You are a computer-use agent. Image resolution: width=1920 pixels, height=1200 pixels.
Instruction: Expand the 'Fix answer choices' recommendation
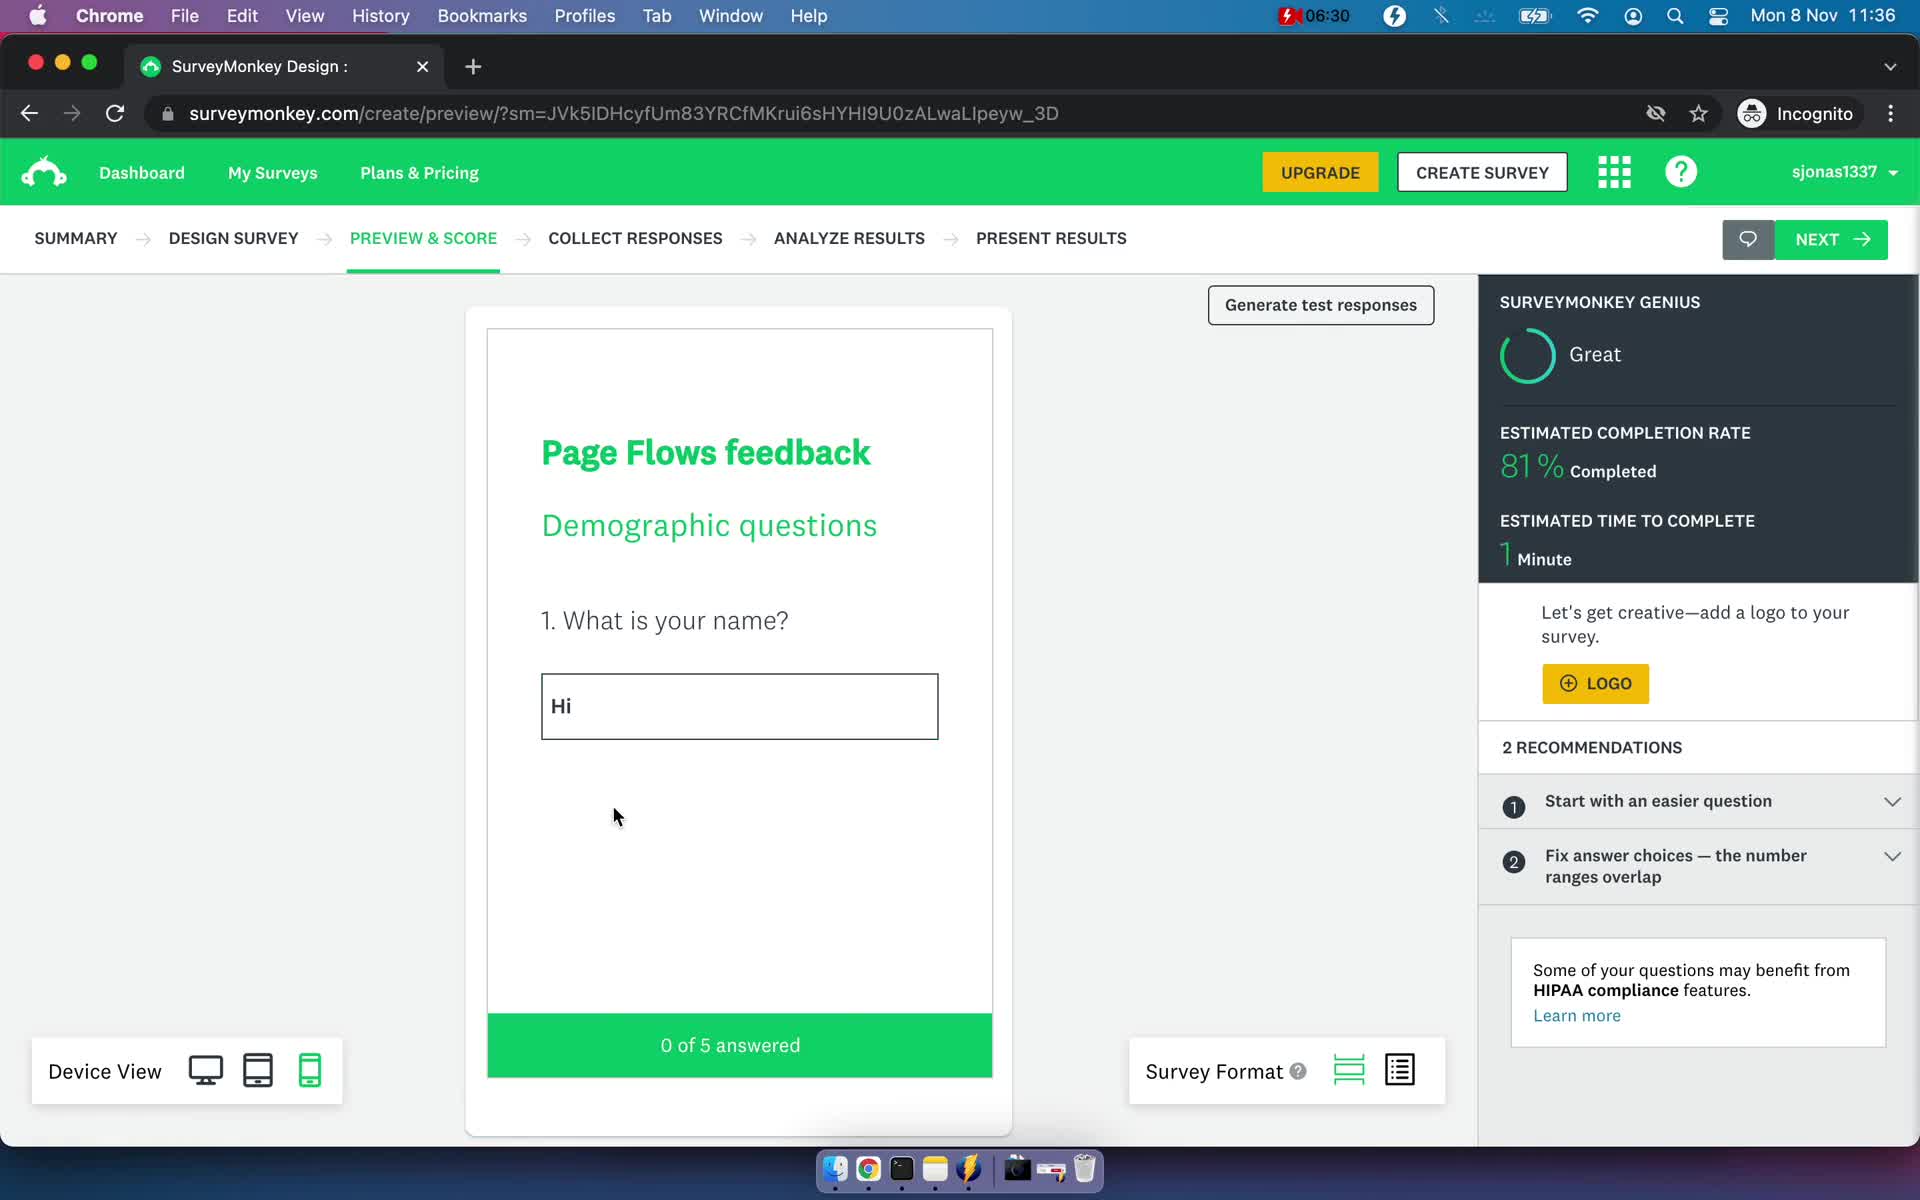pyautogui.click(x=1891, y=856)
